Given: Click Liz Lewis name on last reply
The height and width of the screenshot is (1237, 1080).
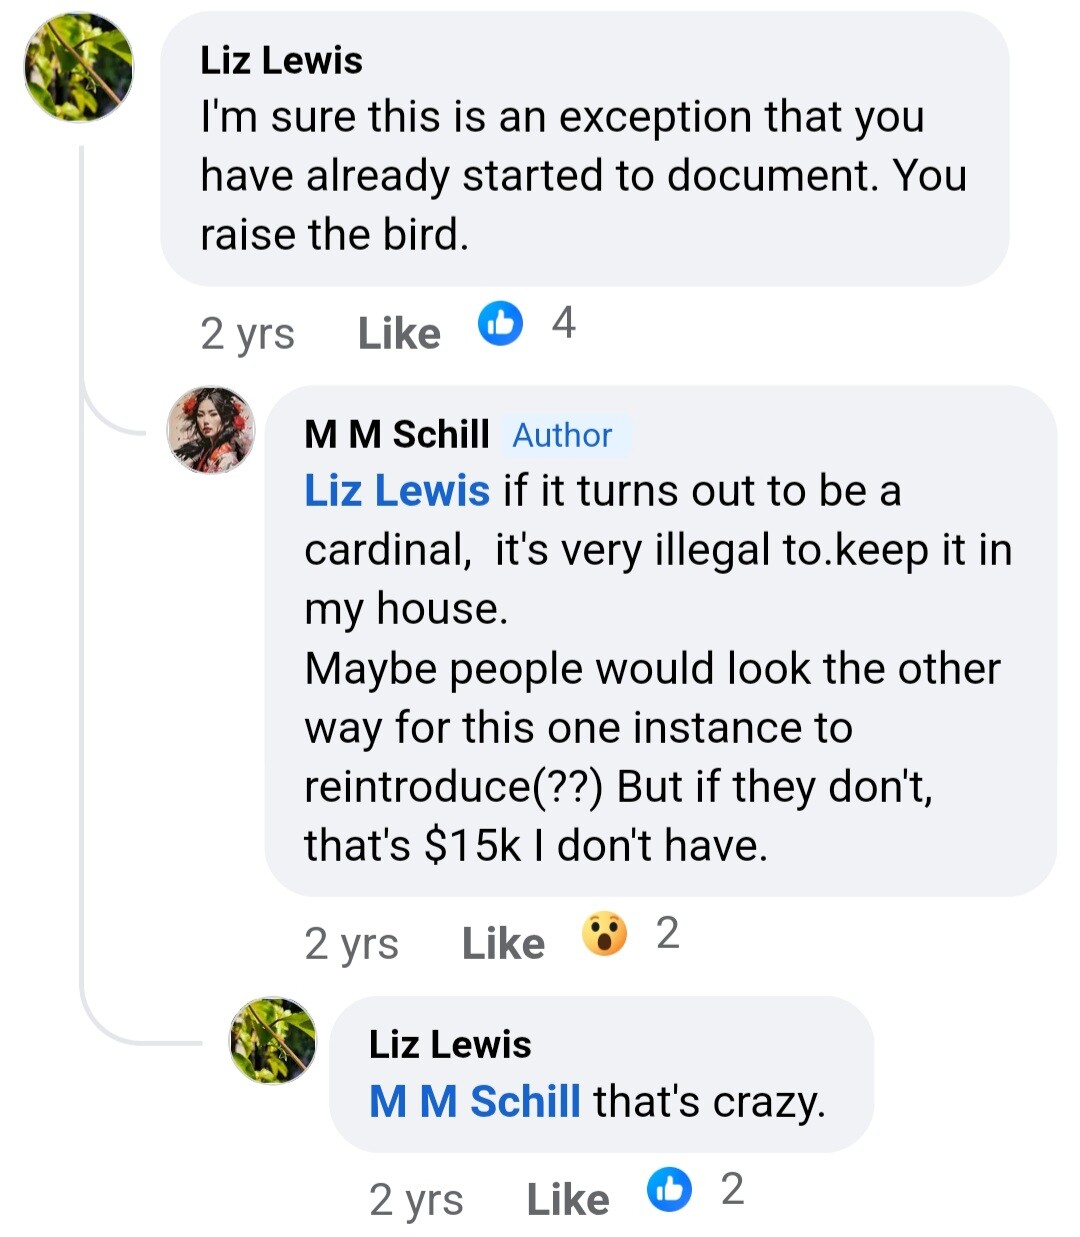Looking at the screenshot, I should point(450,1044).
